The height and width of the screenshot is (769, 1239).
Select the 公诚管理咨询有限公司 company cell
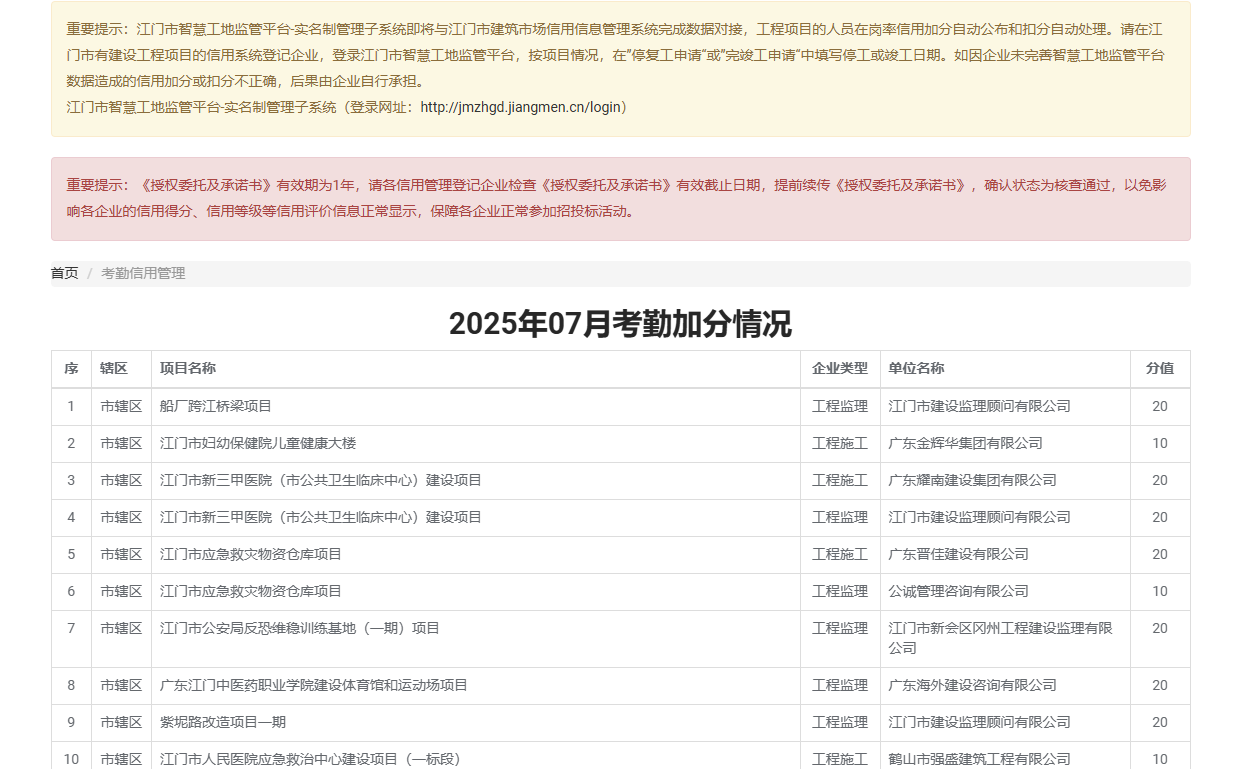[x=1006, y=591]
